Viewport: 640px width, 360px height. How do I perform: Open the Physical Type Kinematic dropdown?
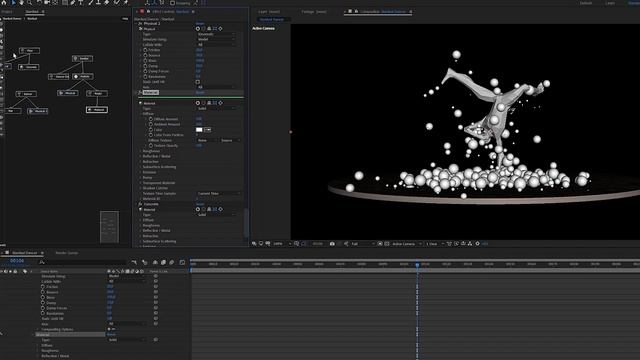click(x=216, y=34)
